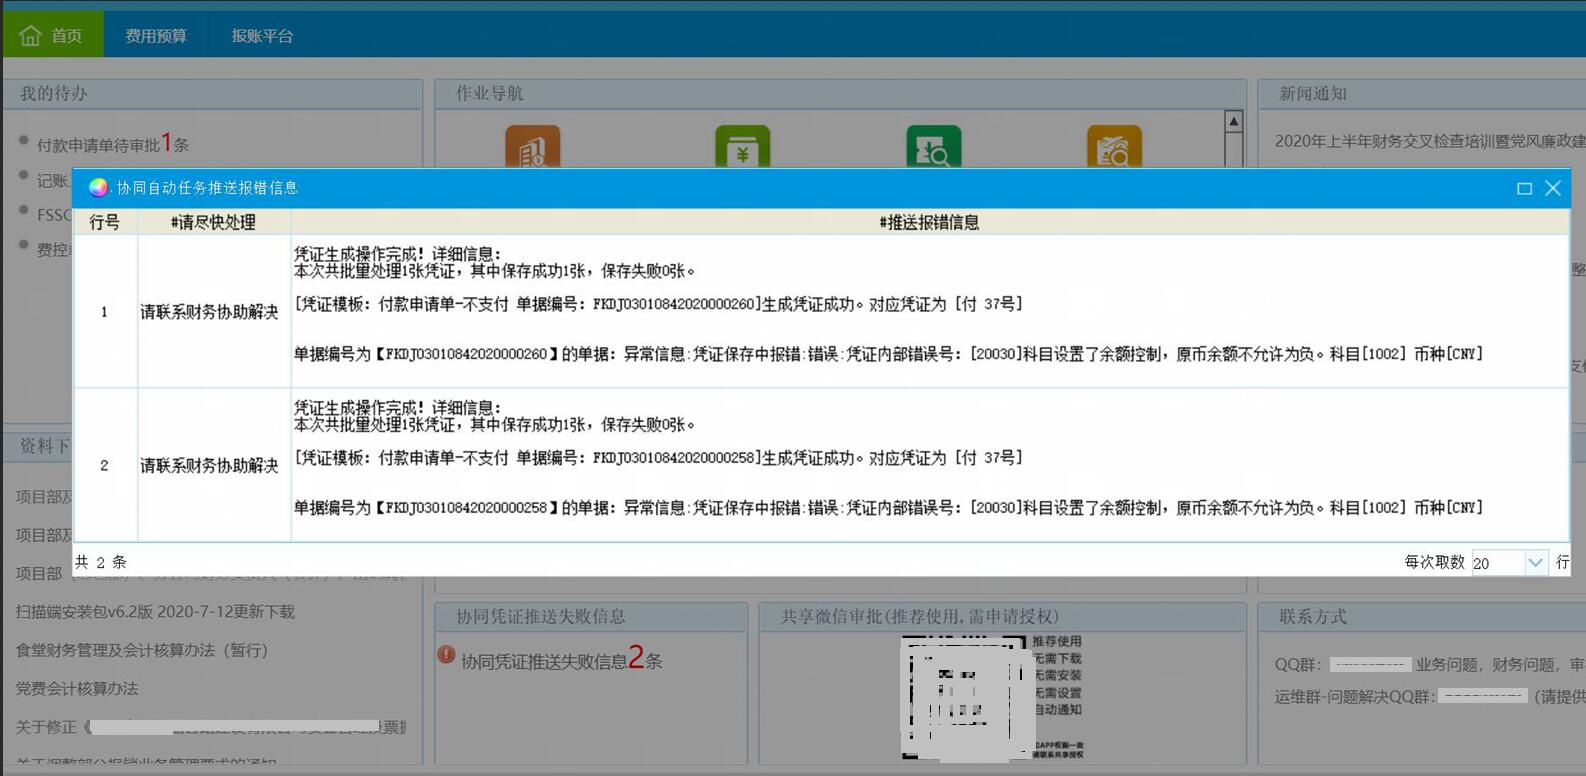Click the colorful dialog logo icon
Screen dimensions: 1586x776
98,188
